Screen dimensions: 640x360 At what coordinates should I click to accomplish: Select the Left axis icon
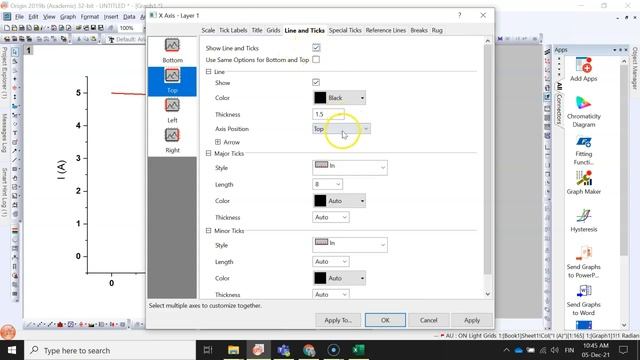tap(172, 105)
